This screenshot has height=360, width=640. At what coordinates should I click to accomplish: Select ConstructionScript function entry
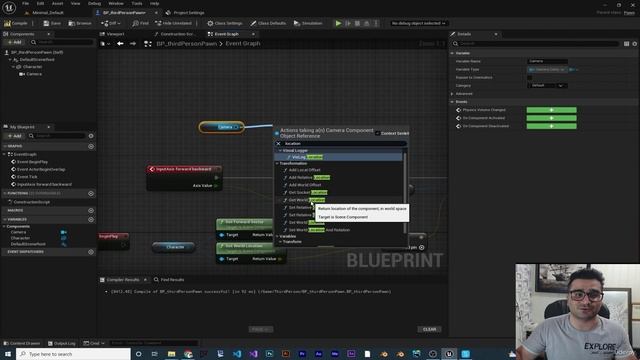pos(31,202)
